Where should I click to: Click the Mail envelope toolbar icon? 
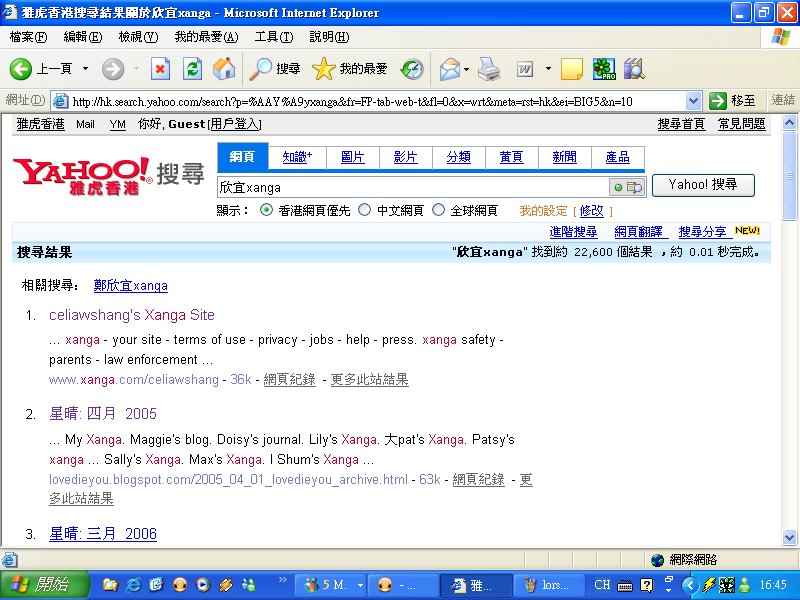pyautogui.click(x=449, y=68)
